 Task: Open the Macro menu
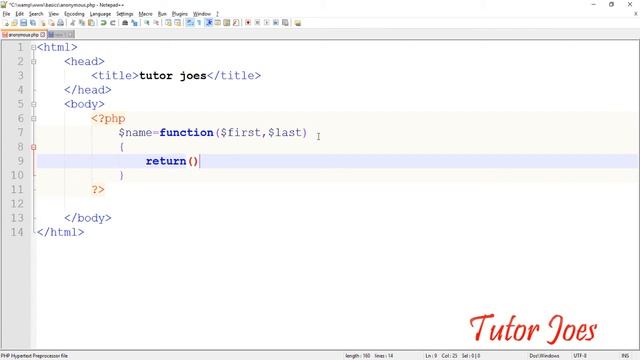pyautogui.click(x=145, y=14)
